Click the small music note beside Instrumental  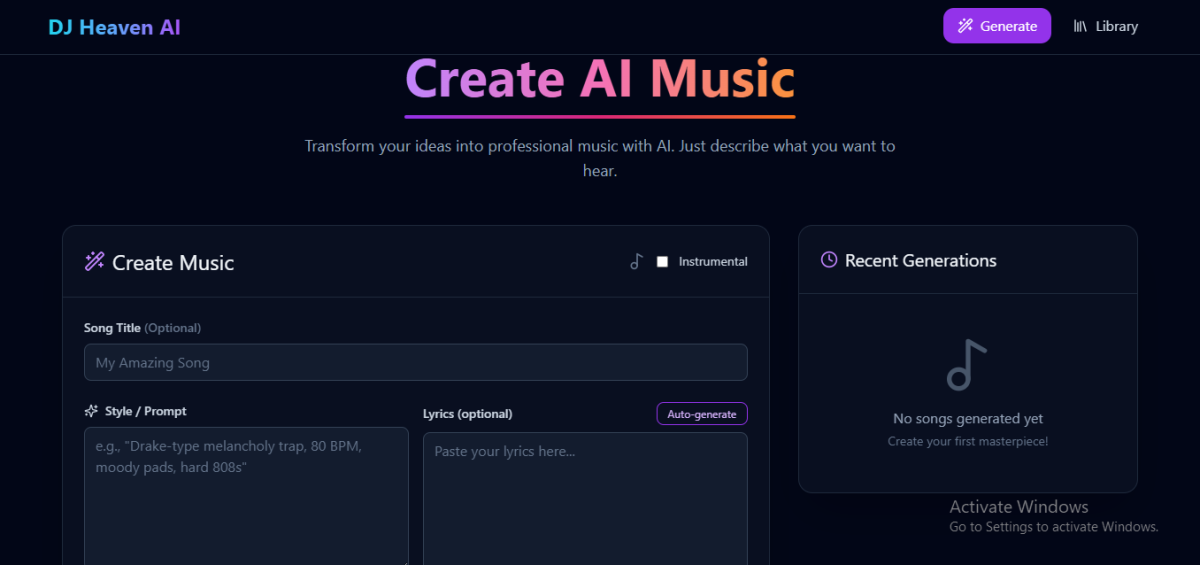click(x=636, y=262)
